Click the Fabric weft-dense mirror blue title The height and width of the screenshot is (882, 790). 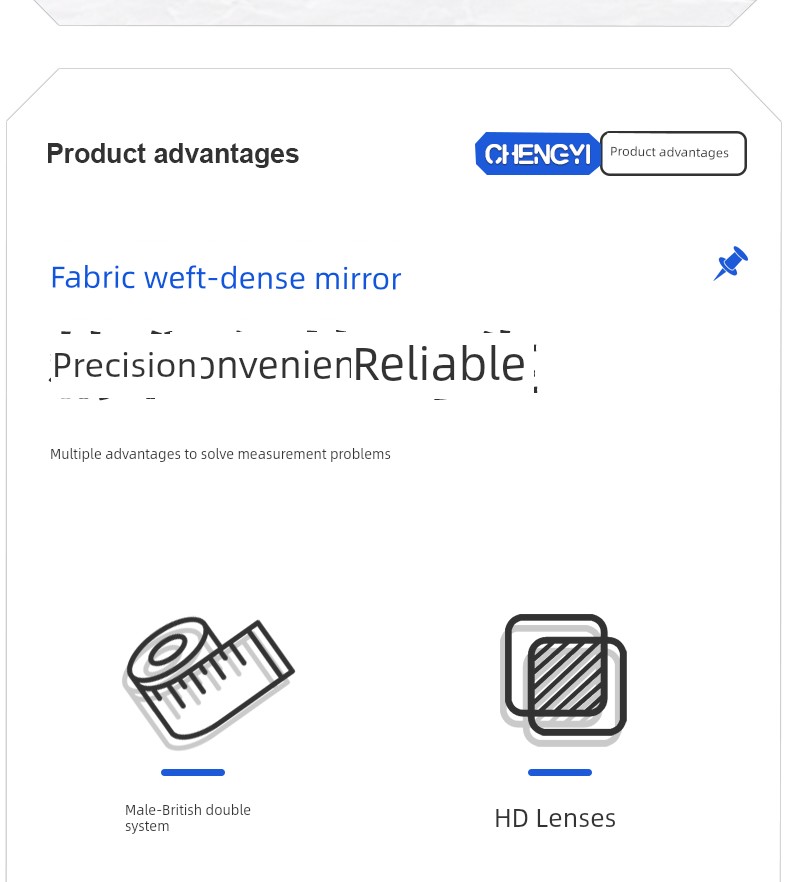pos(226,278)
